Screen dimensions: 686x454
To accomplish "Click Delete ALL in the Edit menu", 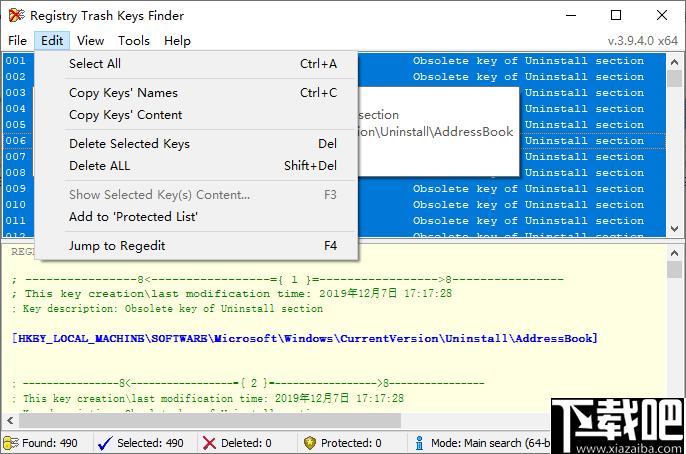I will point(99,166).
